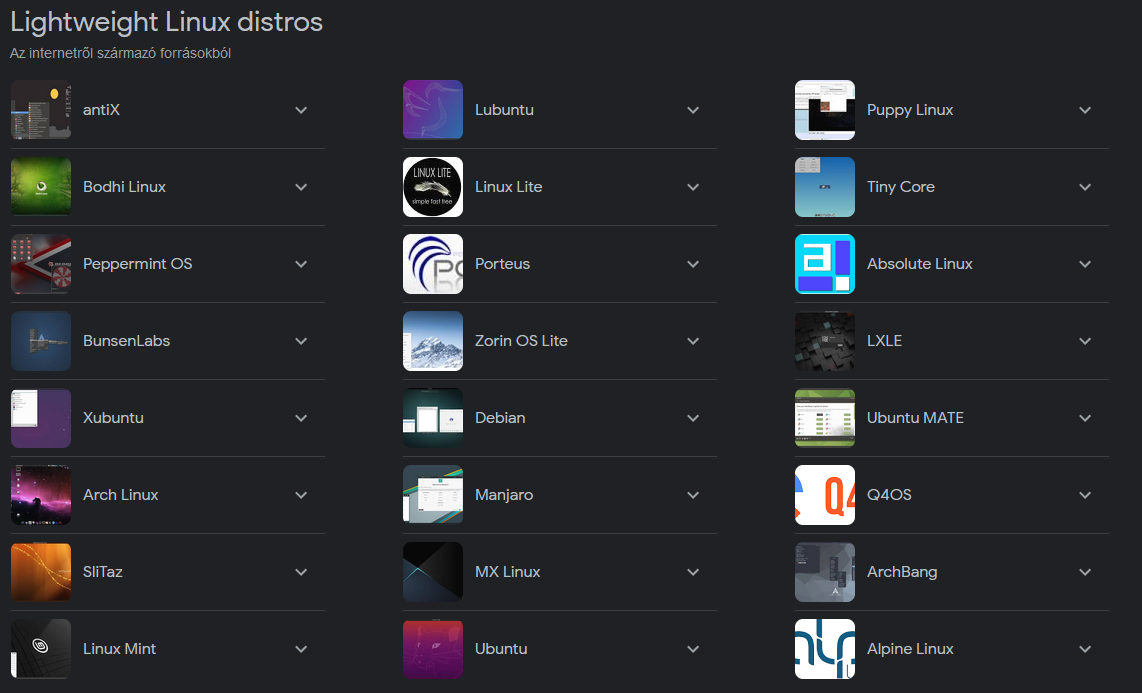Click 'Az internetről származó forrásokból' subtitle
This screenshot has width=1142, height=693.
[120, 53]
